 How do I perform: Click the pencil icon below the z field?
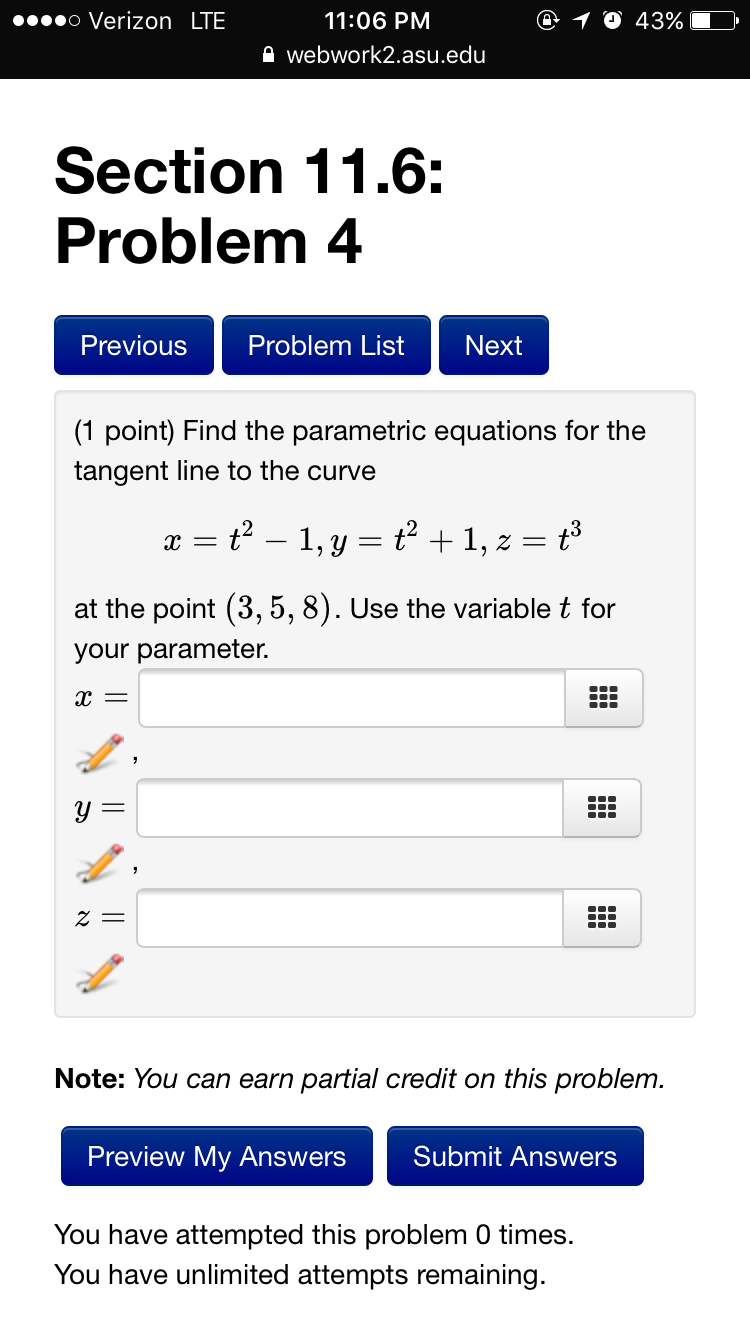[x=100, y=972]
